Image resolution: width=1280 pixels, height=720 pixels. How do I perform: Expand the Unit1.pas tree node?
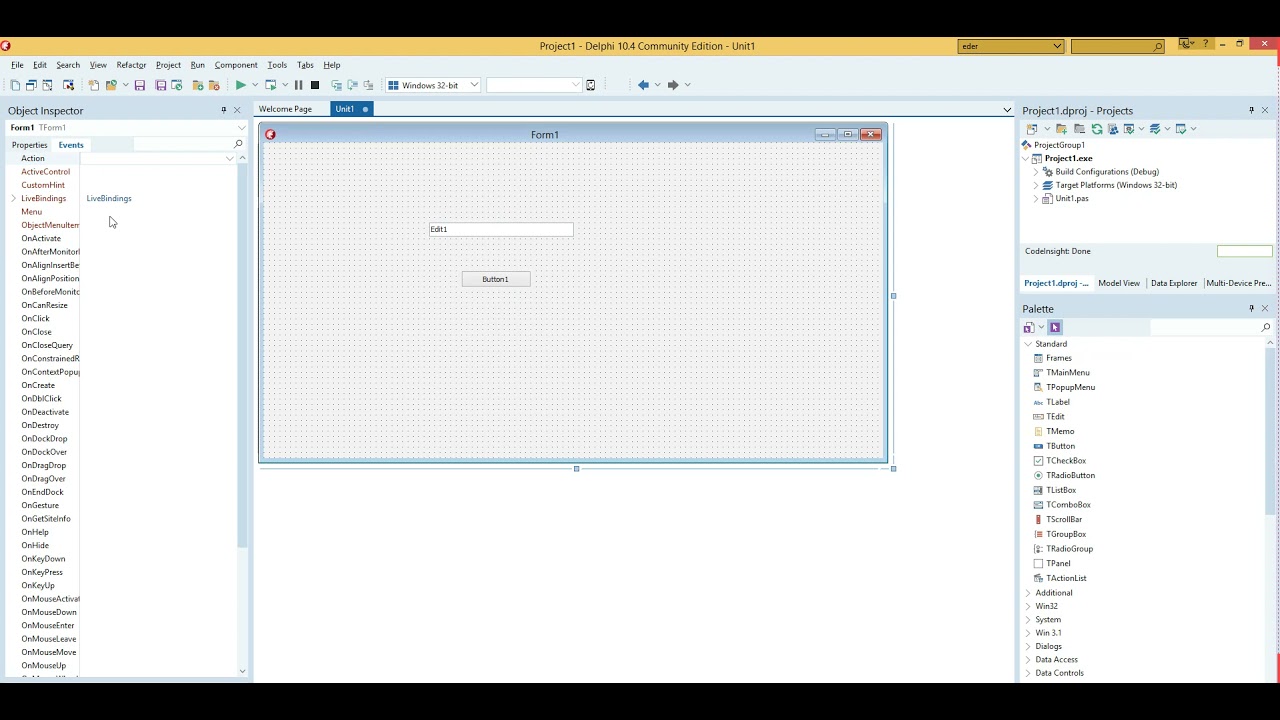[x=1036, y=199]
